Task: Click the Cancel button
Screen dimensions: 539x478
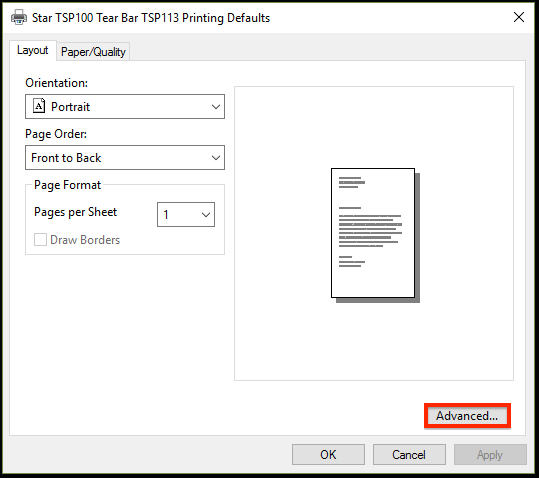Action: pyautogui.click(x=409, y=455)
